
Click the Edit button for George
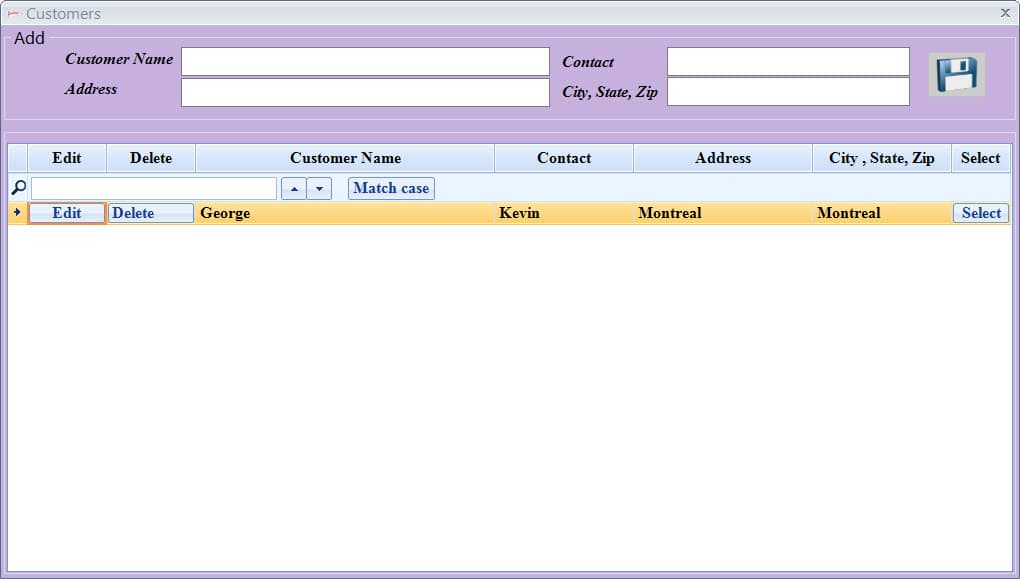67,213
